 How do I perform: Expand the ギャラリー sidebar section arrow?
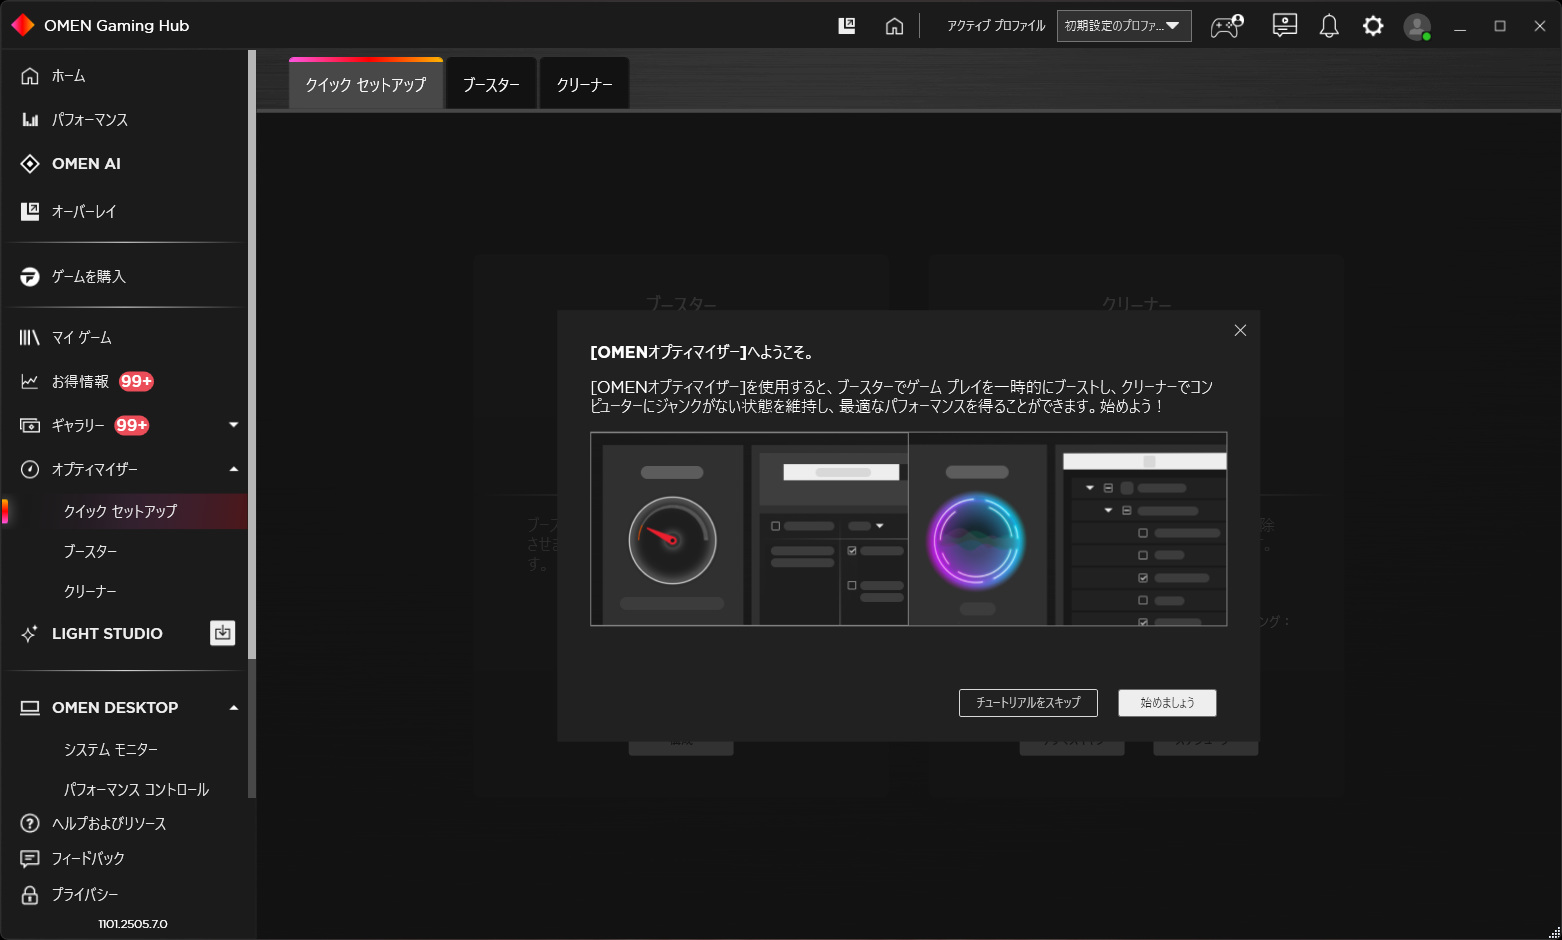pyautogui.click(x=234, y=425)
